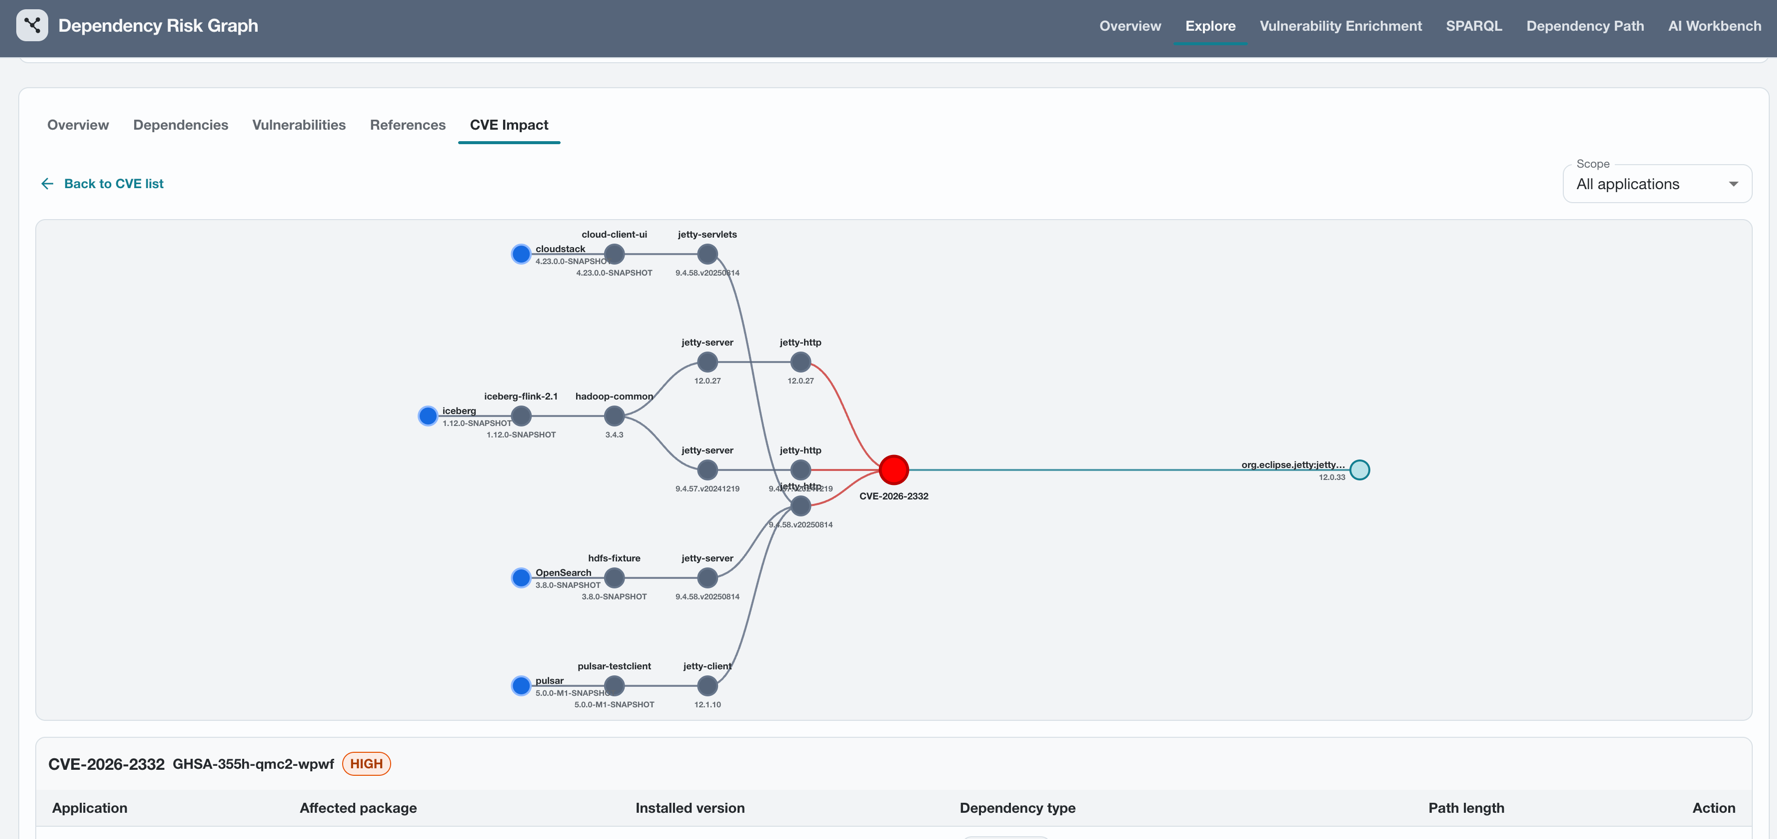Image resolution: width=1777 pixels, height=839 pixels.
Task: Select the OpenSearch application node
Action: (x=521, y=578)
